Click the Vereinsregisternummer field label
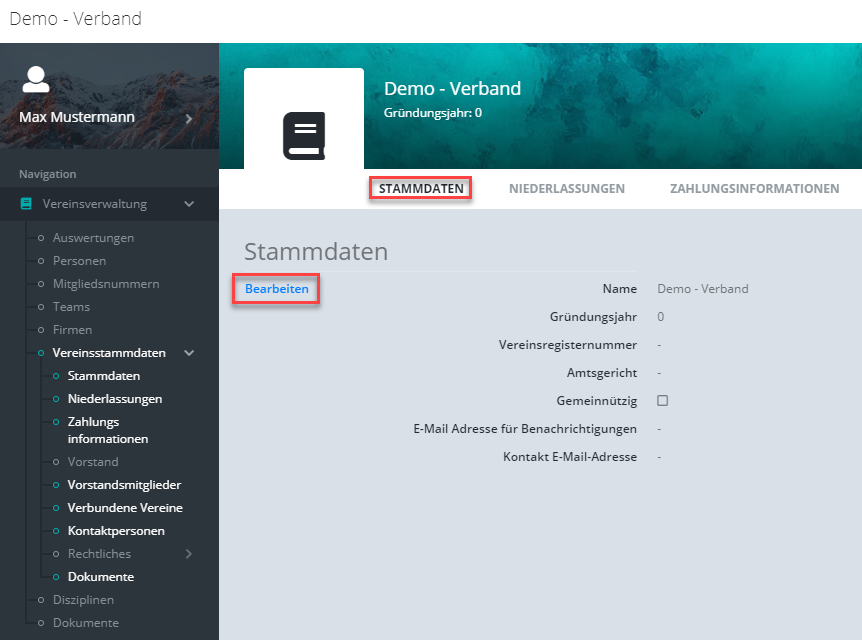The image size is (862, 640). [x=568, y=345]
